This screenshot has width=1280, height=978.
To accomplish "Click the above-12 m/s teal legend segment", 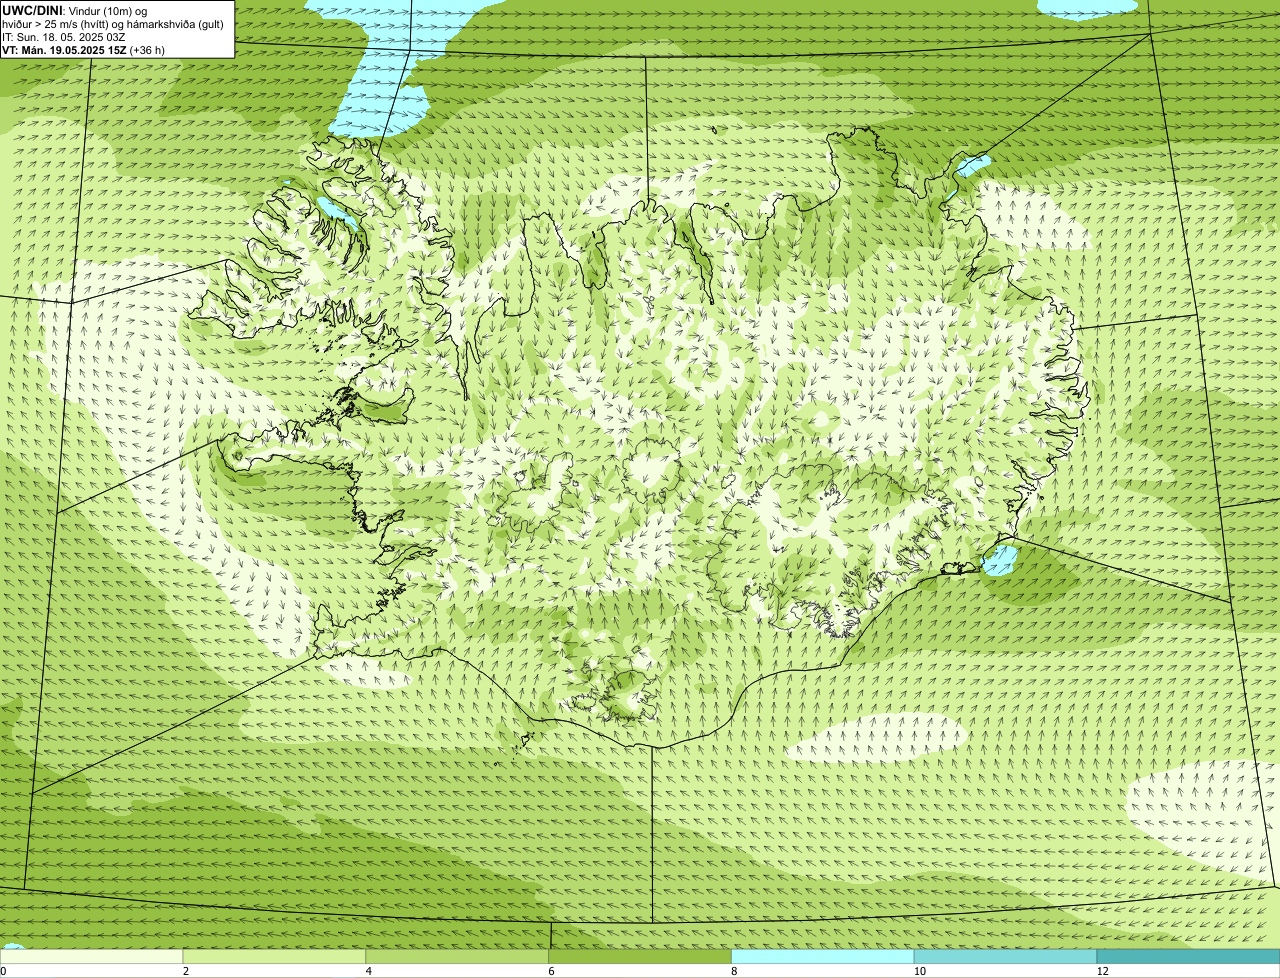I will pos(1188,957).
